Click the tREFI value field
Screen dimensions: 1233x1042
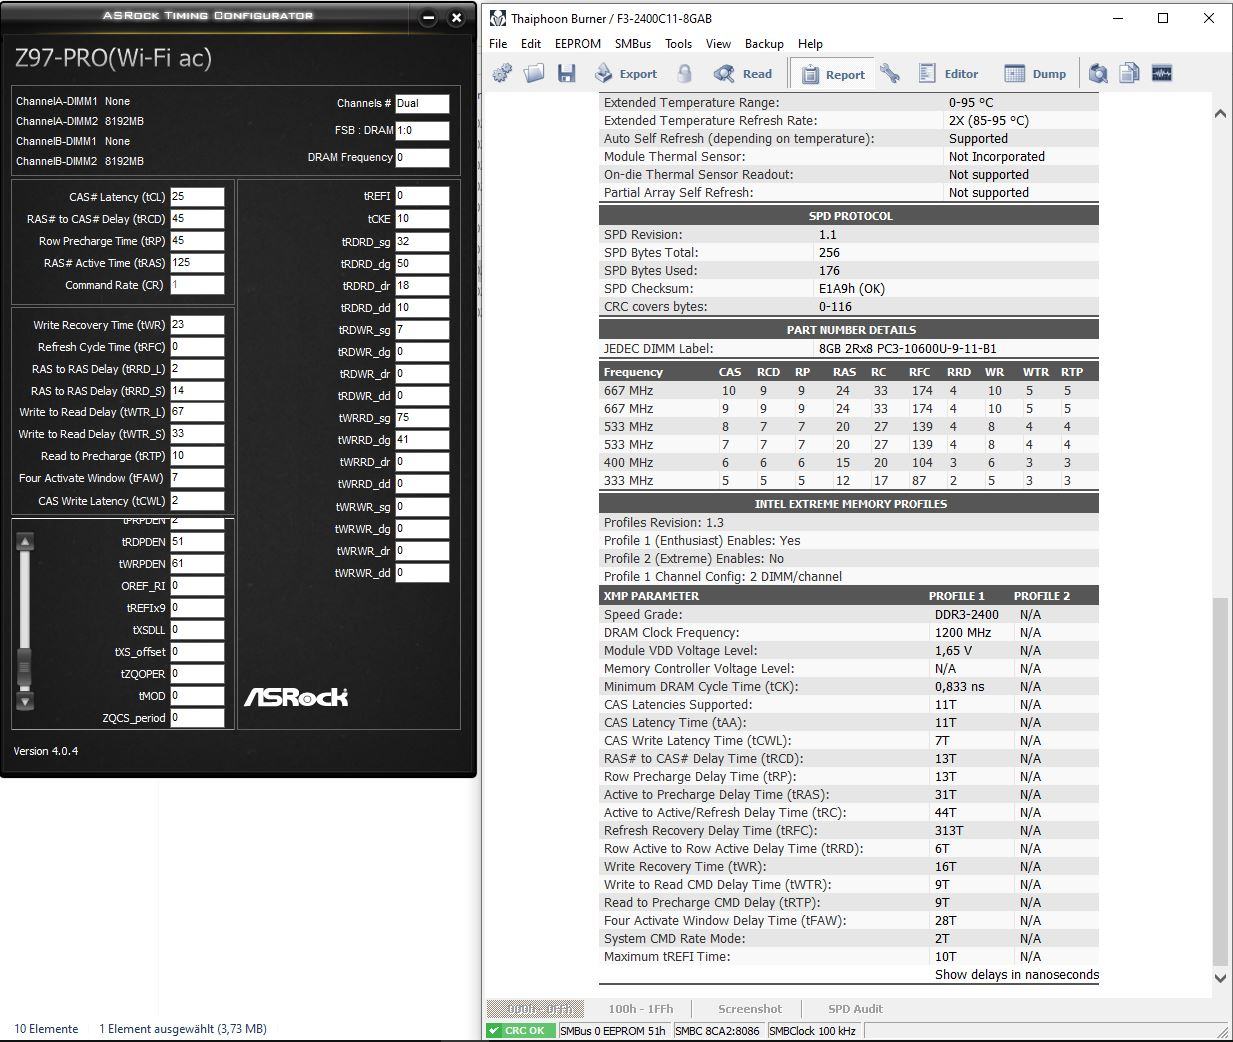coord(422,196)
